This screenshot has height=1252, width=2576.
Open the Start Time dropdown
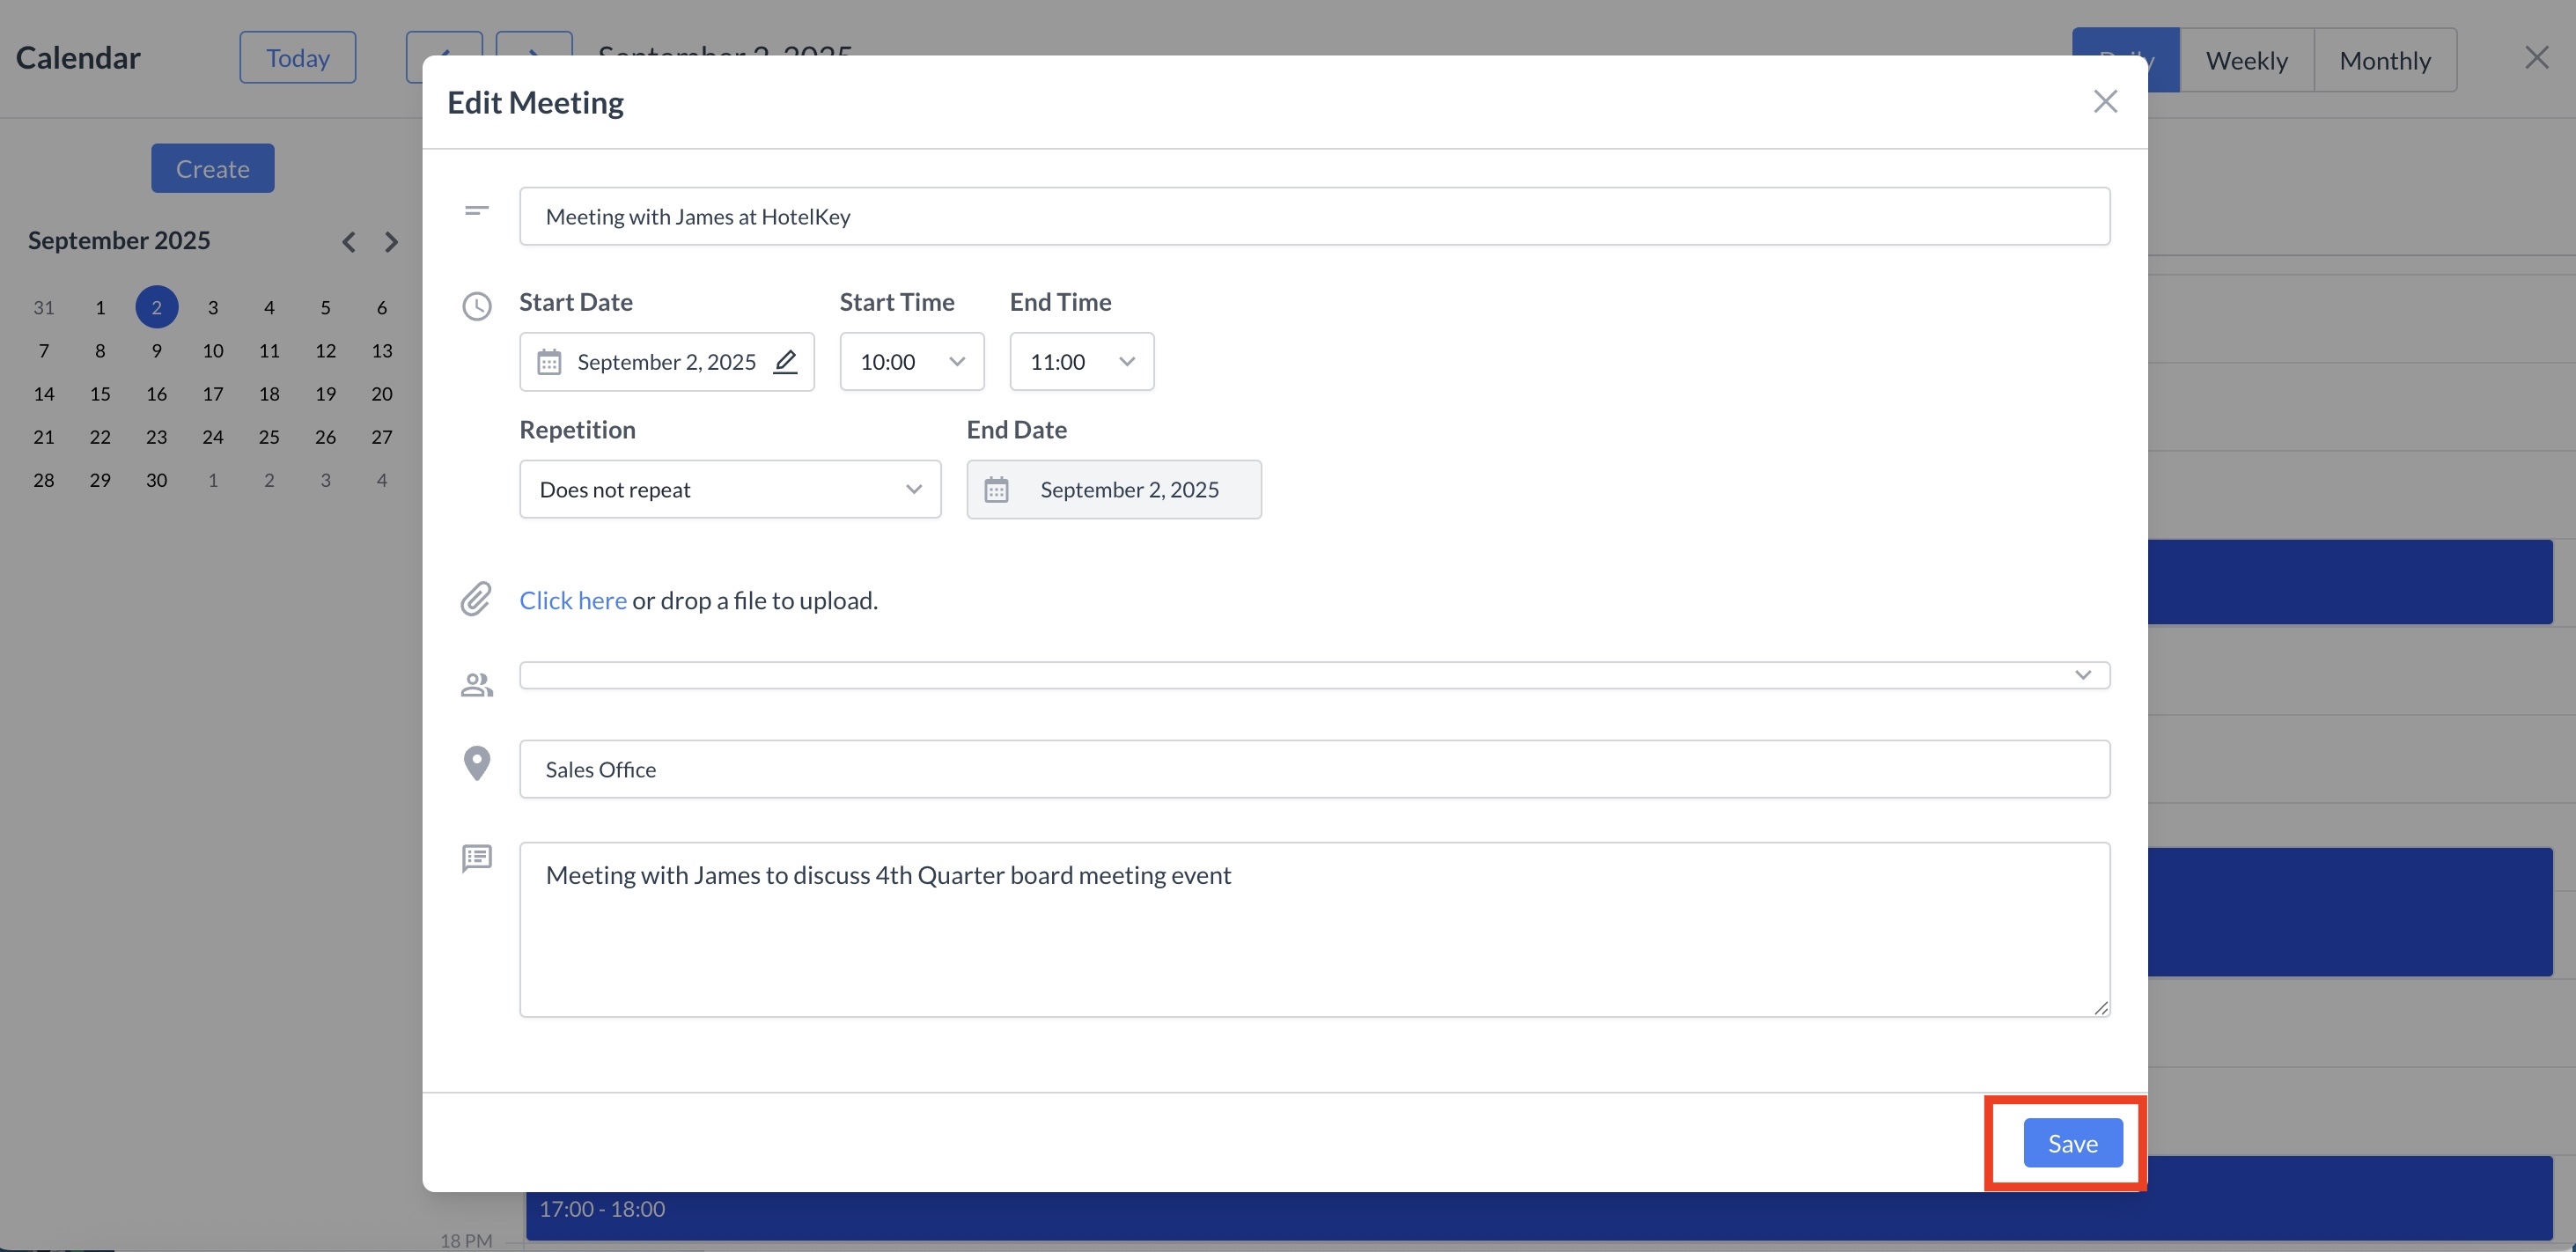(x=911, y=362)
